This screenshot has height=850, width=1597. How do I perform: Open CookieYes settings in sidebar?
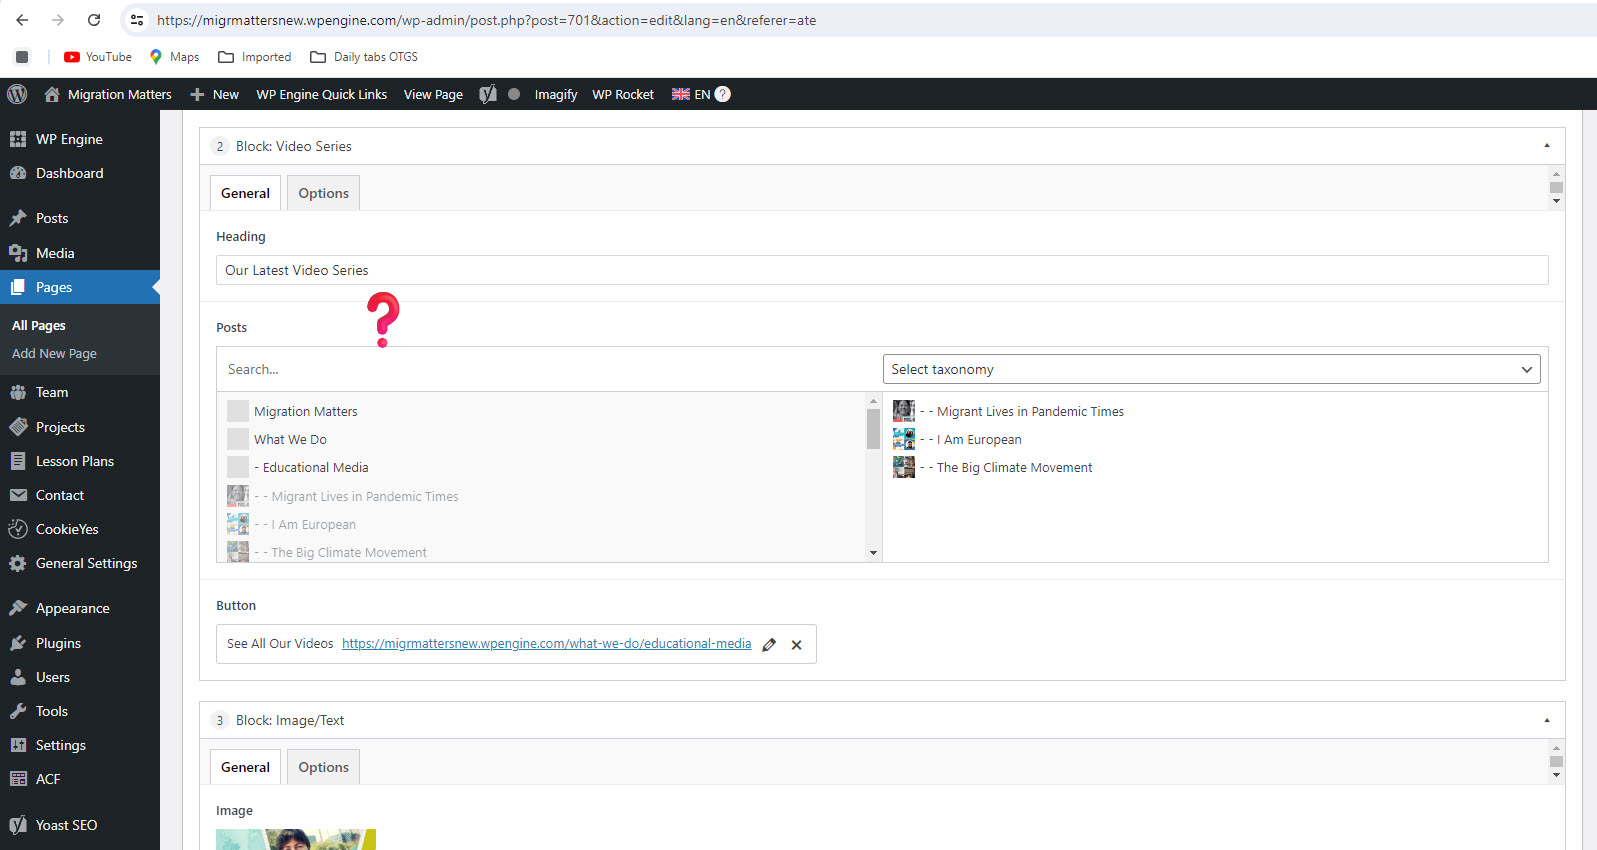click(80, 529)
